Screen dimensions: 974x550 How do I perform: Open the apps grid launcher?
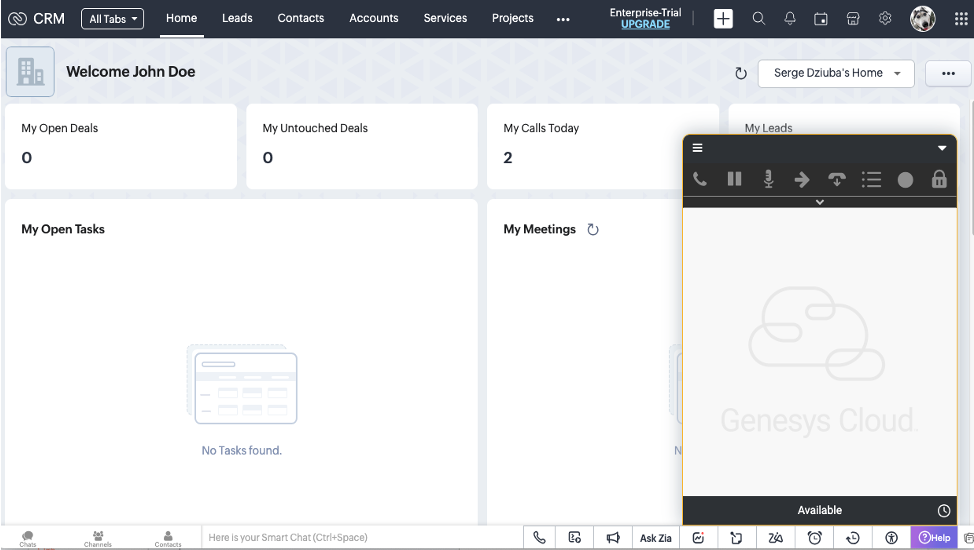point(960,19)
